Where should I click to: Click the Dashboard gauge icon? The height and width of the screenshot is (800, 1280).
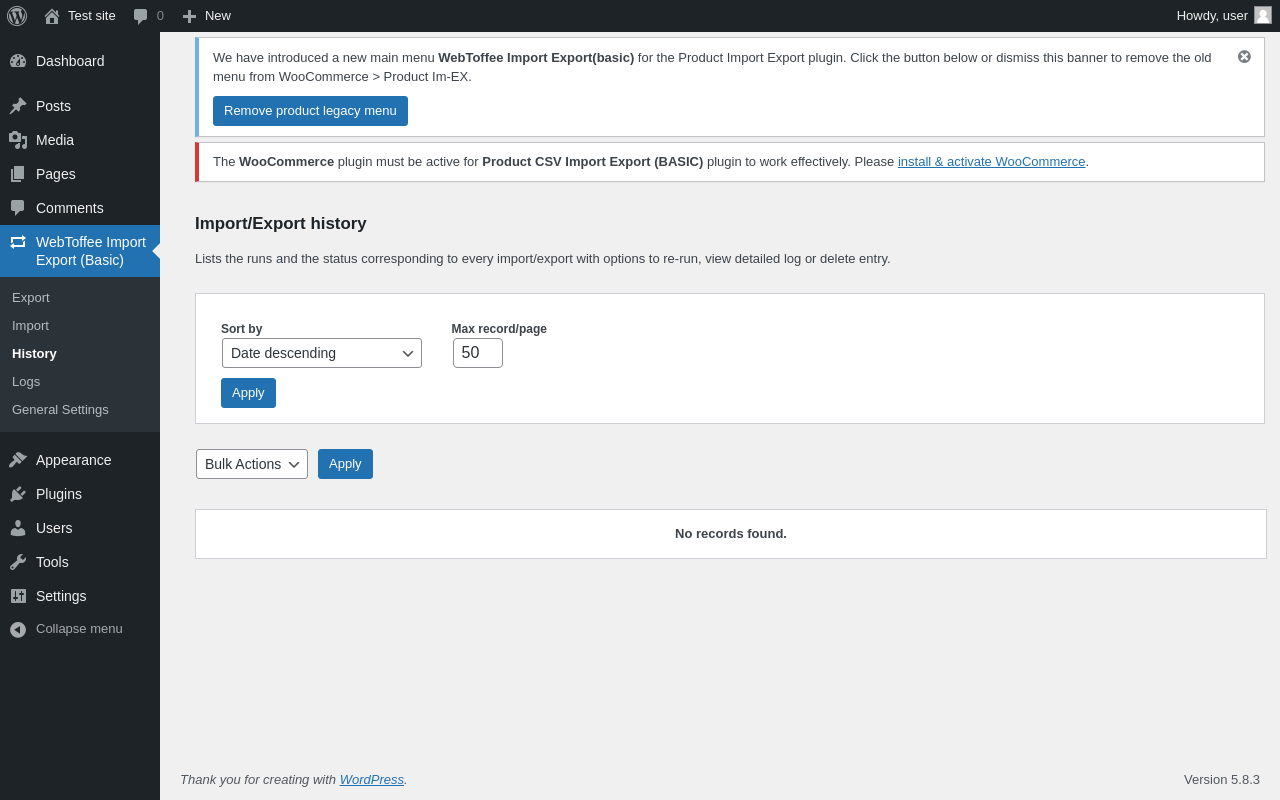[18, 61]
